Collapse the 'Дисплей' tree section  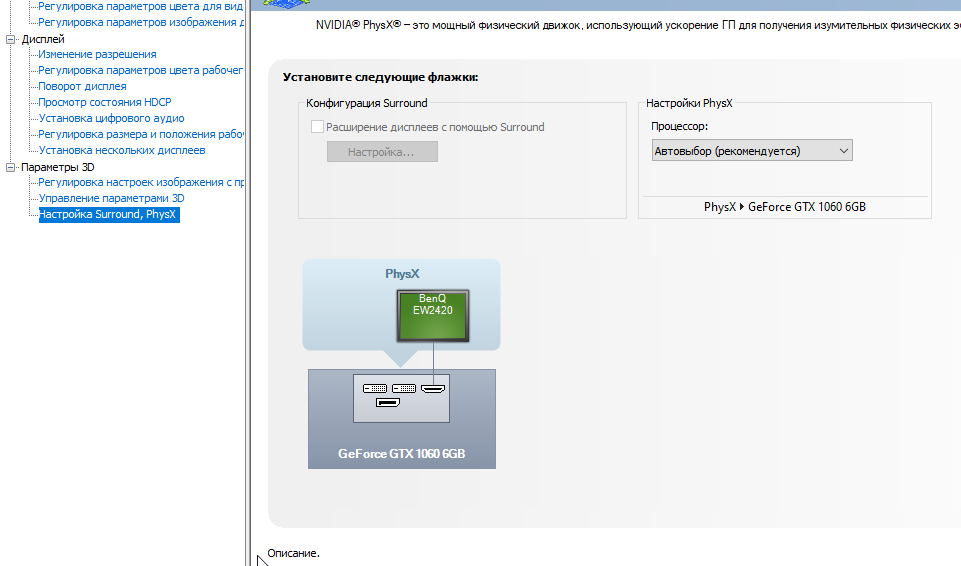coord(12,39)
